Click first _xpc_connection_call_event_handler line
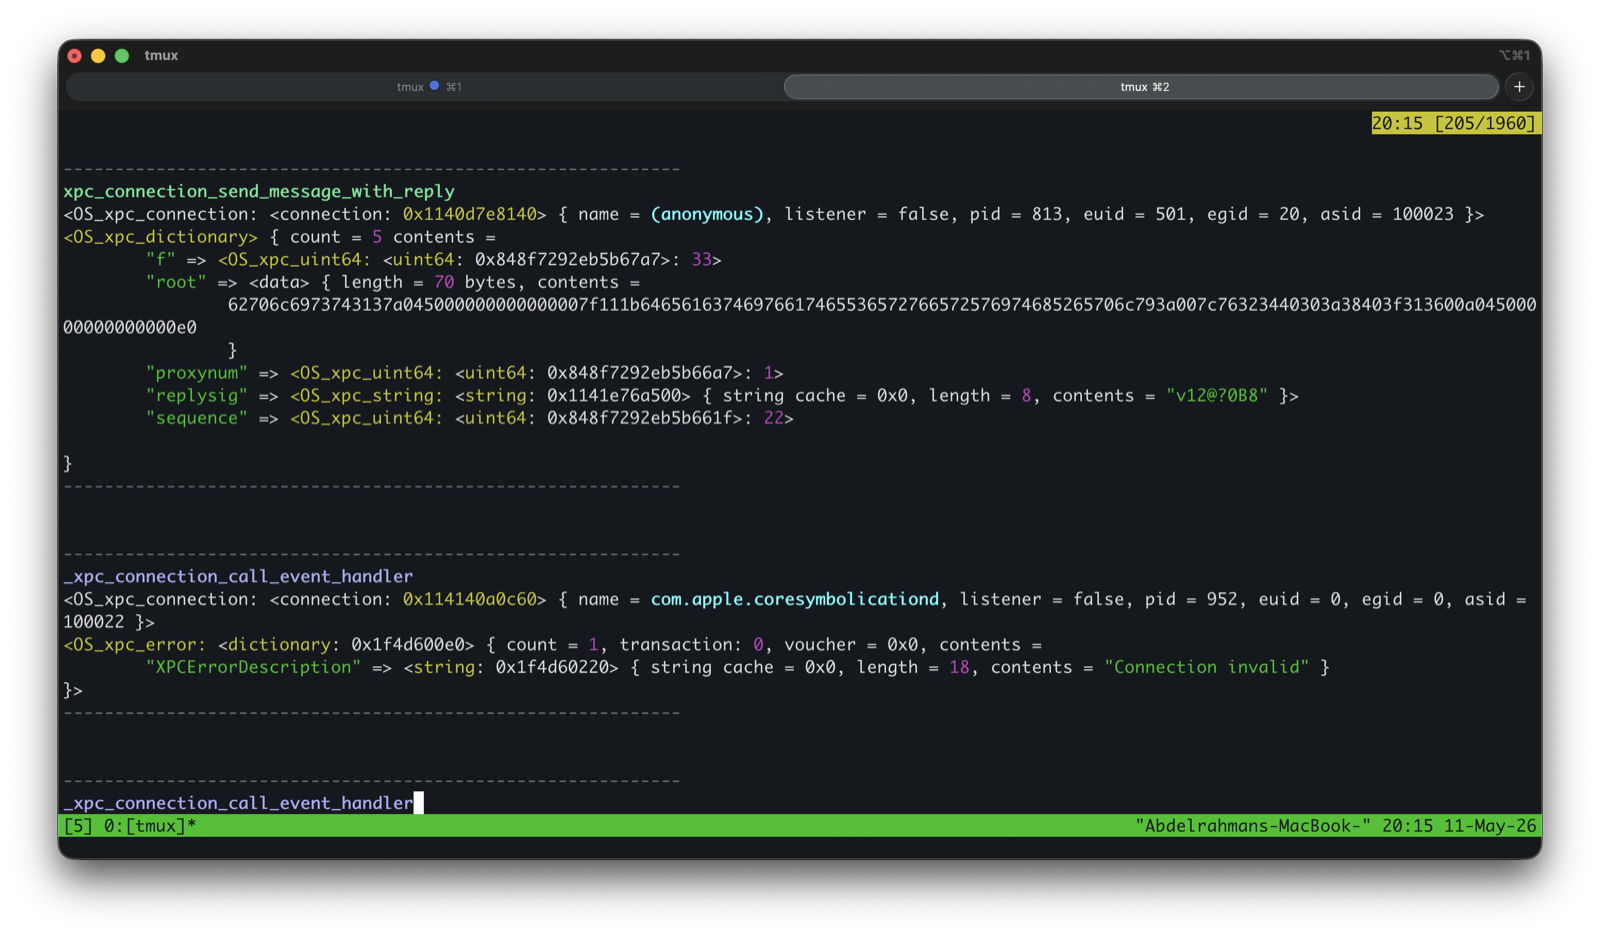The height and width of the screenshot is (936, 1600). [x=238, y=576]
